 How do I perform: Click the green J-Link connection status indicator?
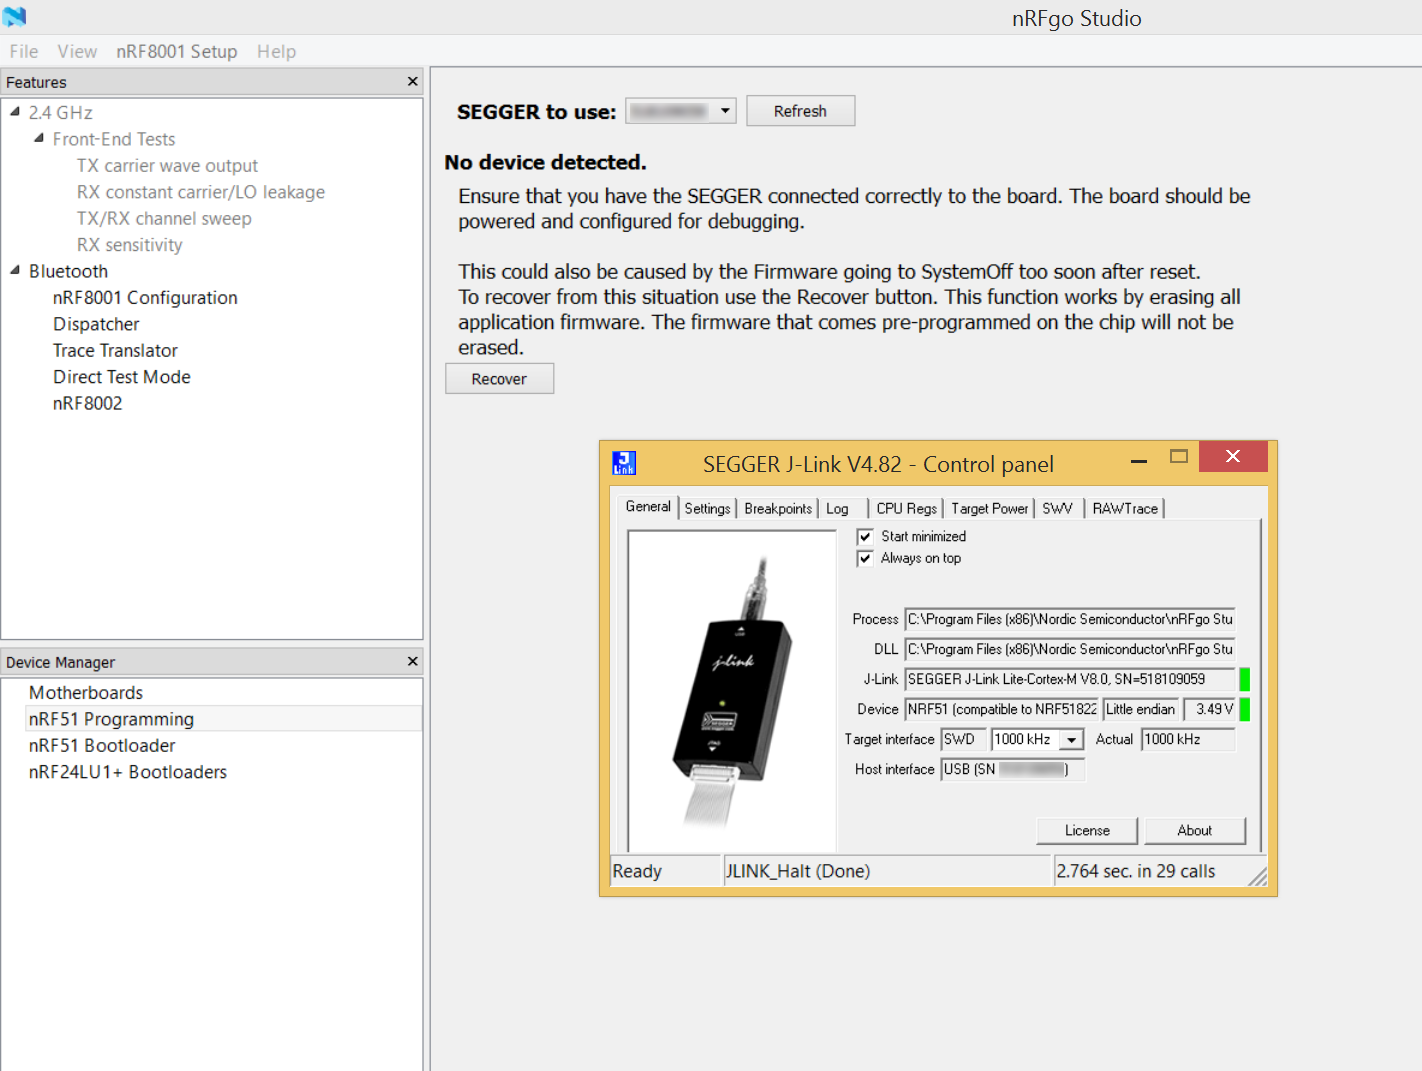click(x=1245, y=679)
